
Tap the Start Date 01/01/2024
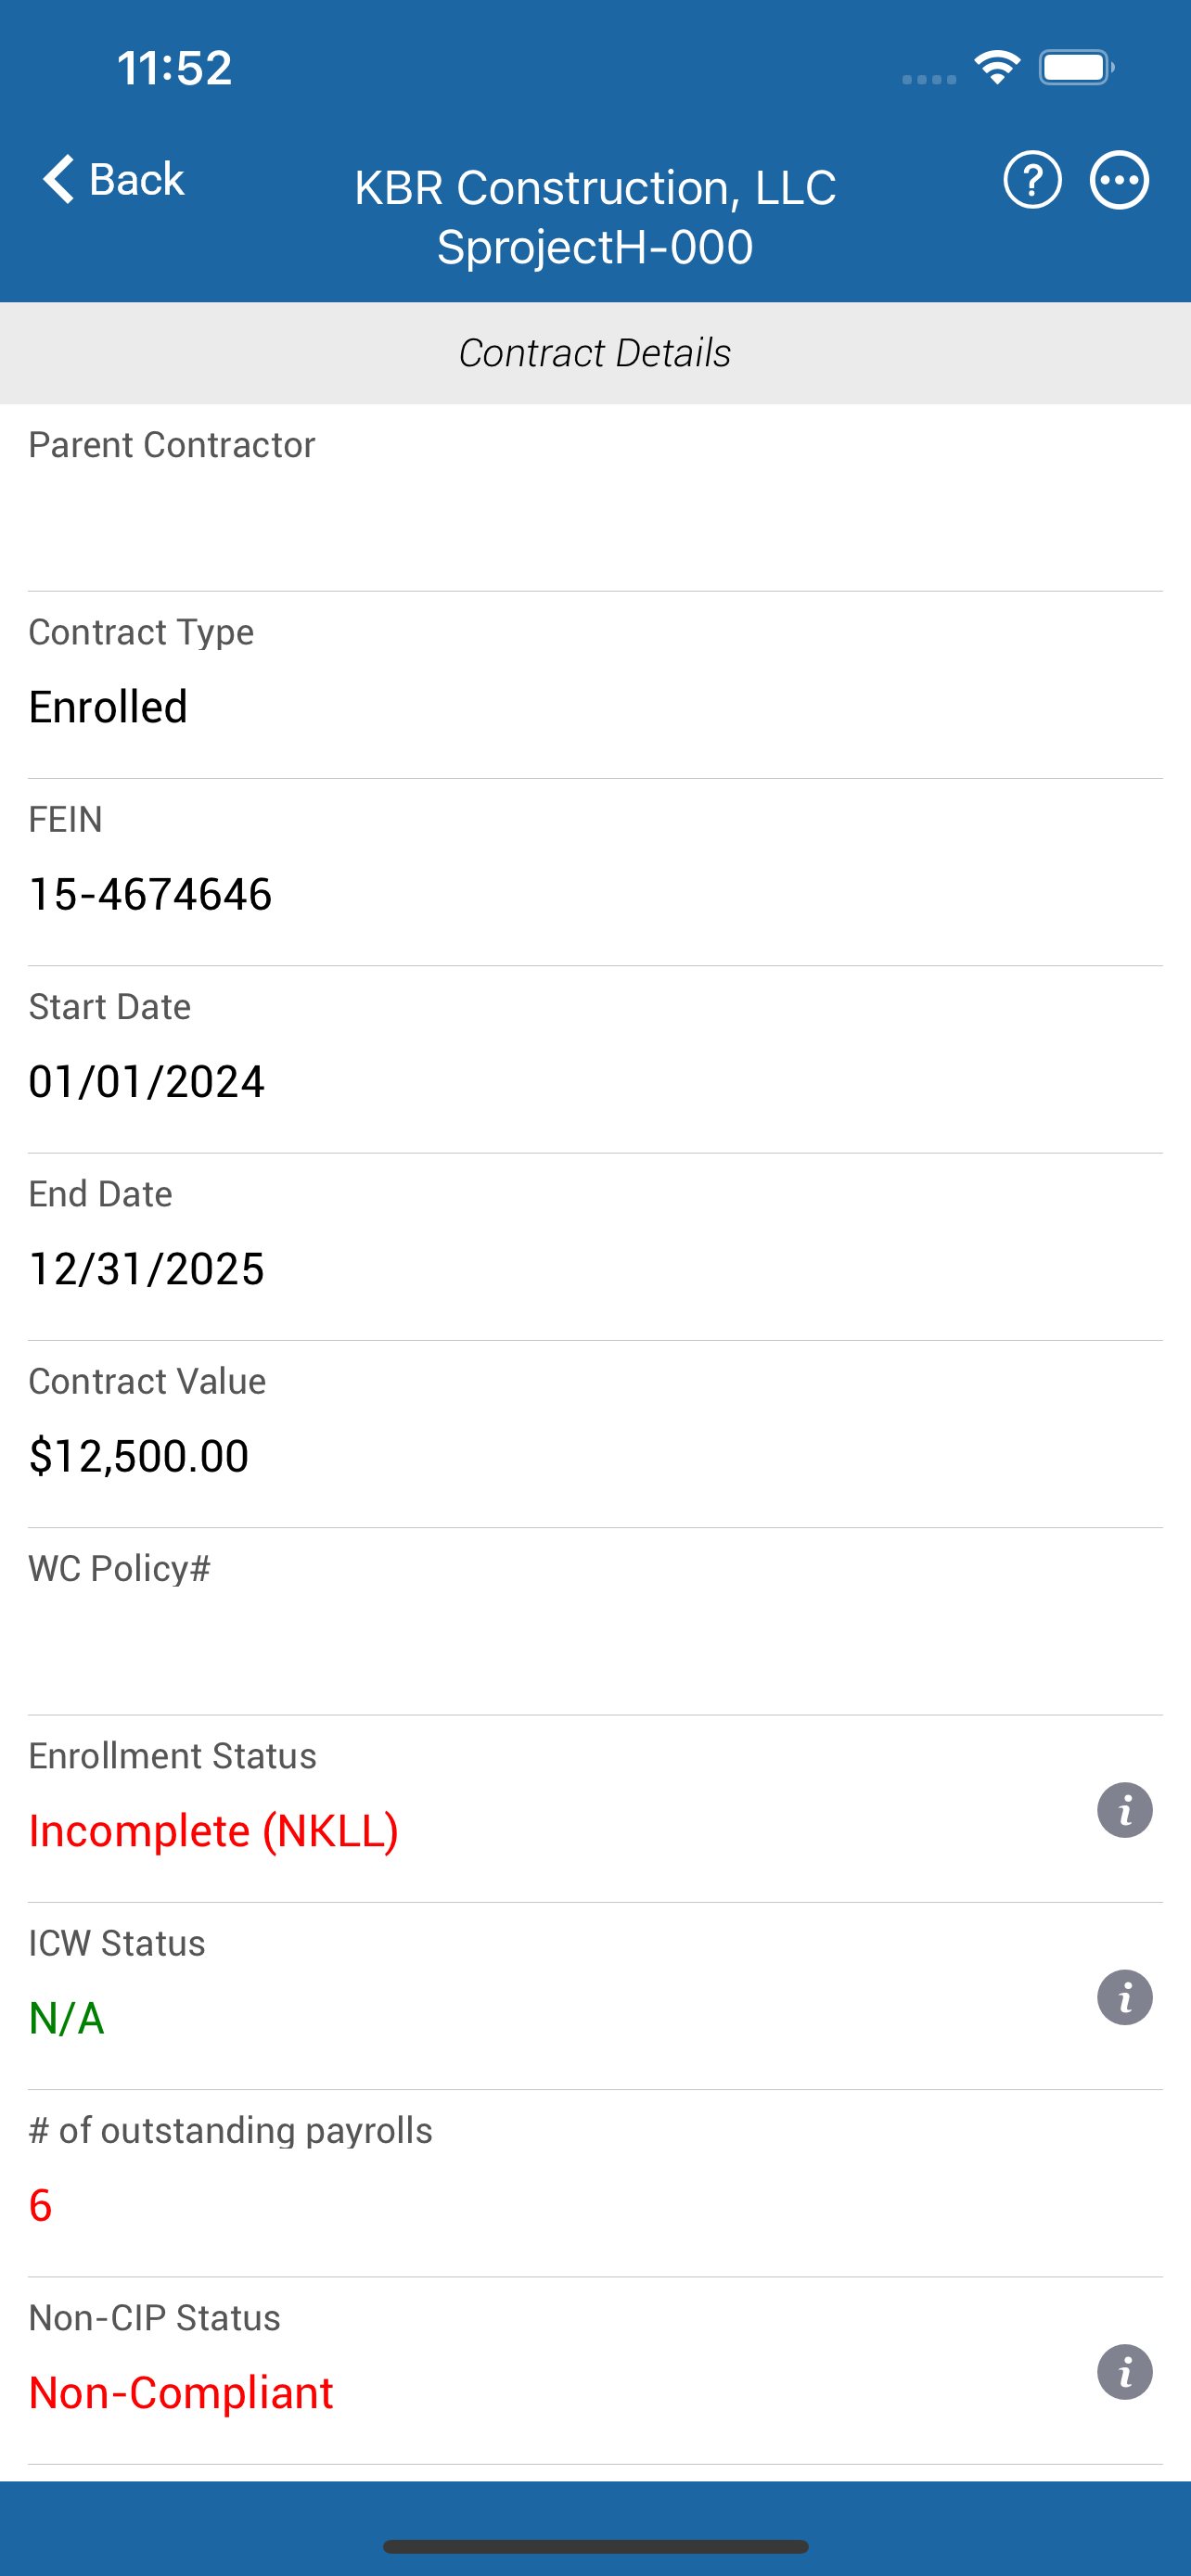146,1081
